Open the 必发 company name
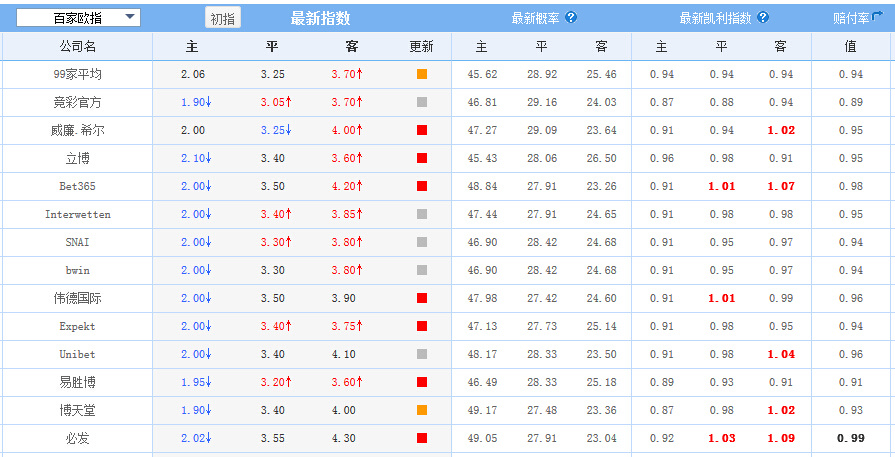Viewport: 895px width, 457px height. [x=77, y=438]
